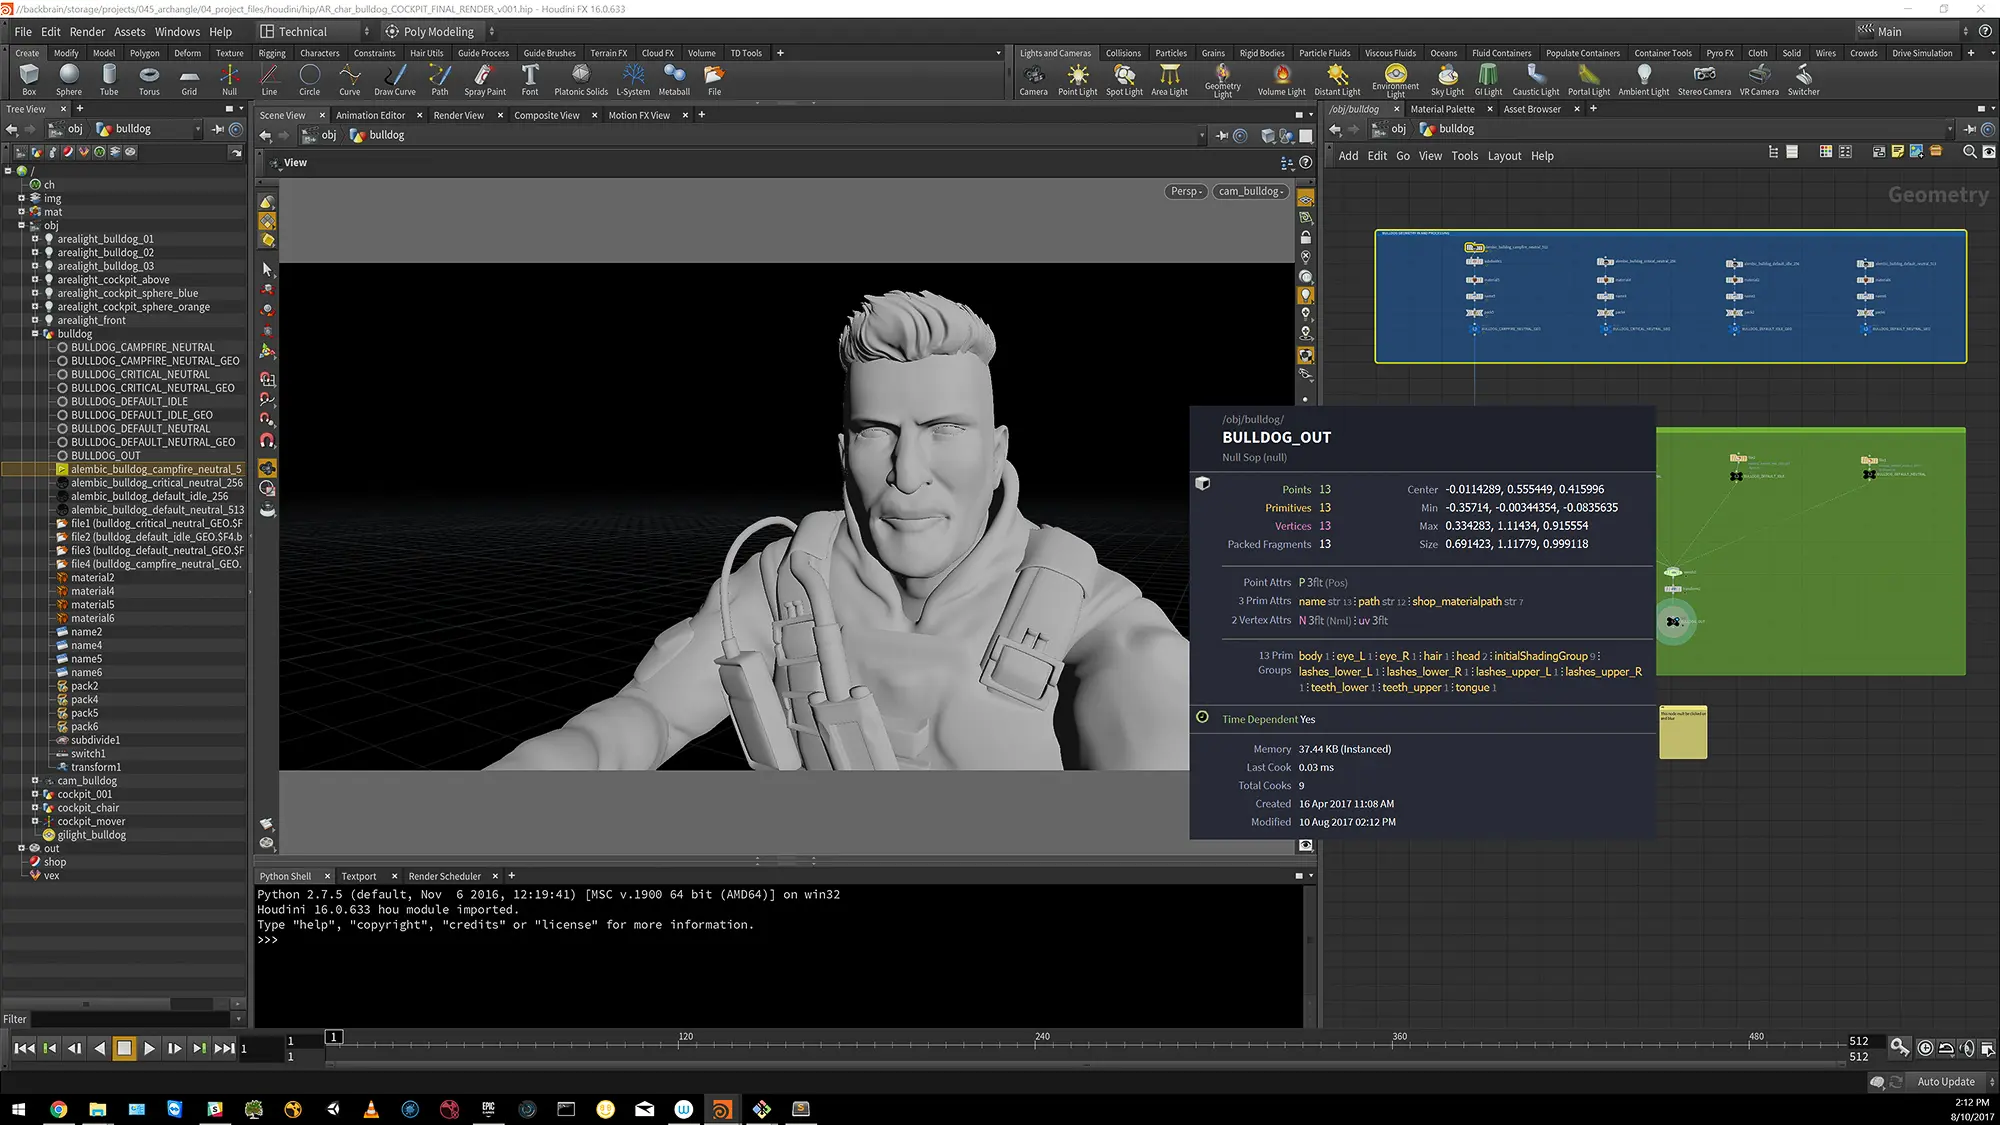This screenshot has width=2000, height=1125.
Task: Switch to the Composite View tab
Action: pos(547,115)
